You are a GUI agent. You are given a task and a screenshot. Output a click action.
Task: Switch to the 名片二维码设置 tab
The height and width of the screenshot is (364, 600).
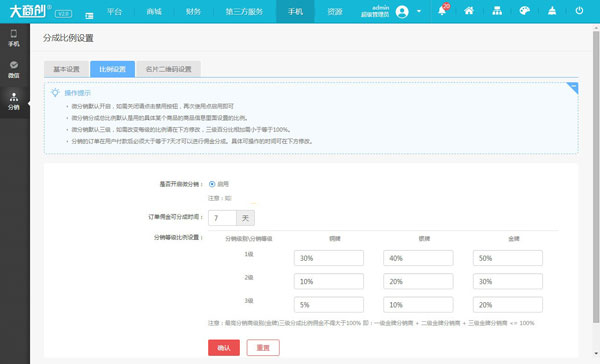168,69
